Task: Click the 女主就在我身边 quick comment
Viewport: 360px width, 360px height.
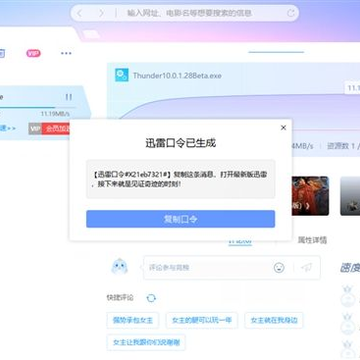Action: (274, 321)
